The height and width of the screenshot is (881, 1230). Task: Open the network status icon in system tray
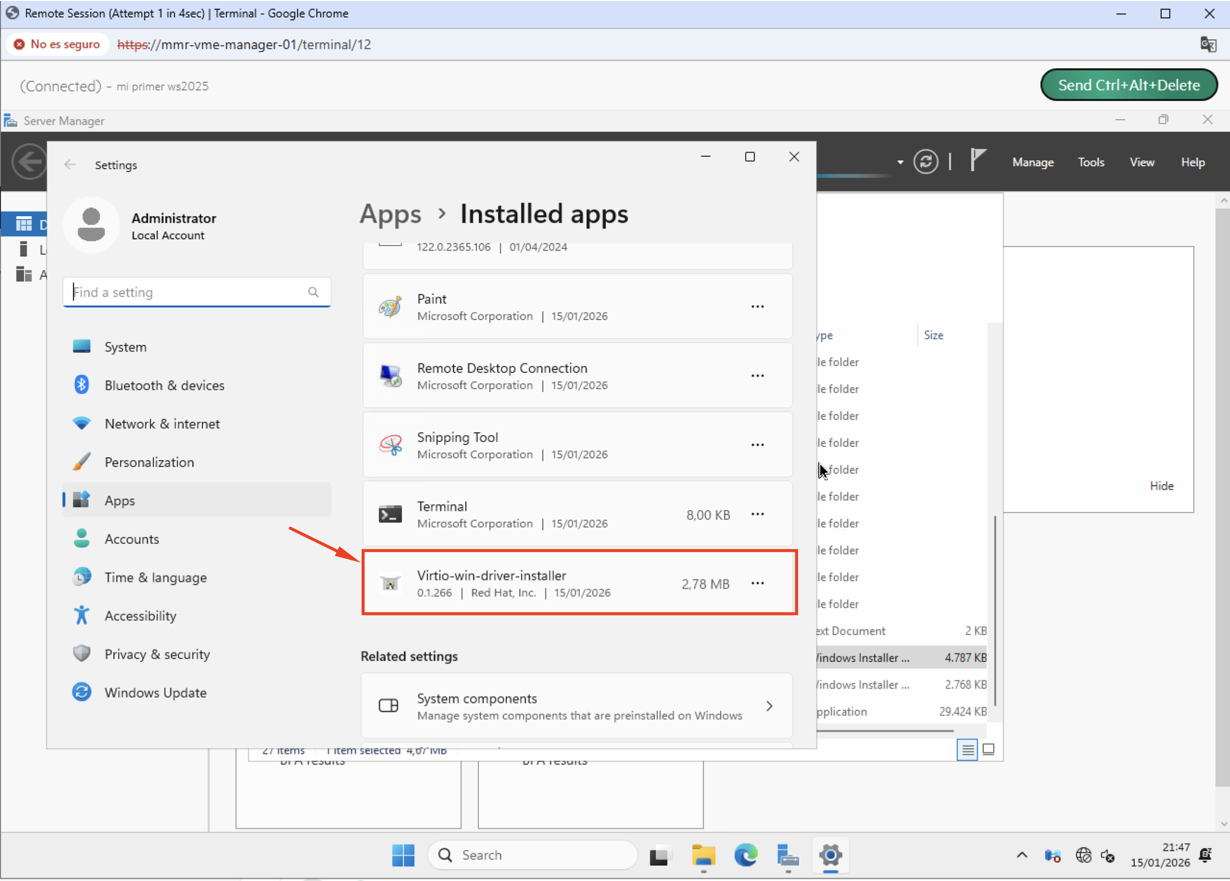tap(1083, 855)
